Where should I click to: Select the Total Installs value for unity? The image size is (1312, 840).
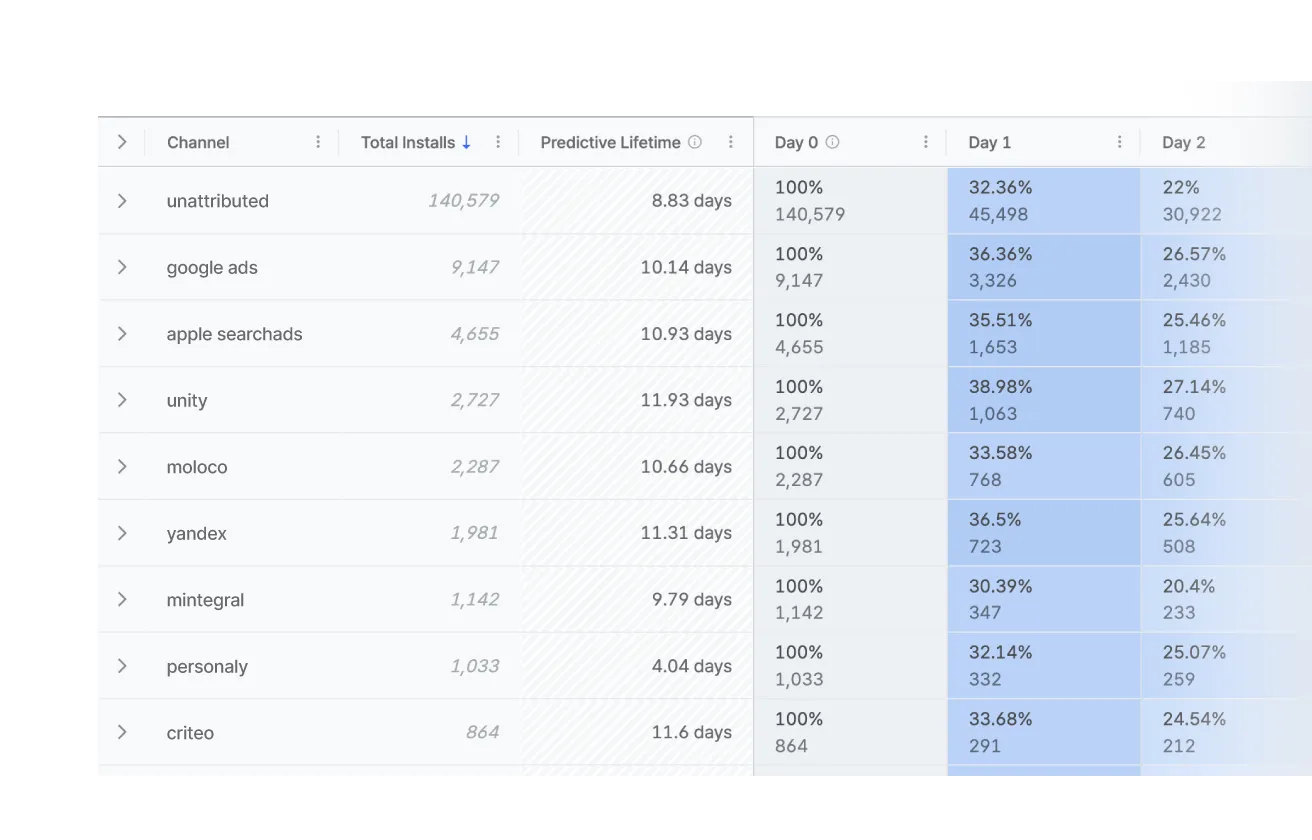point(474,399)
